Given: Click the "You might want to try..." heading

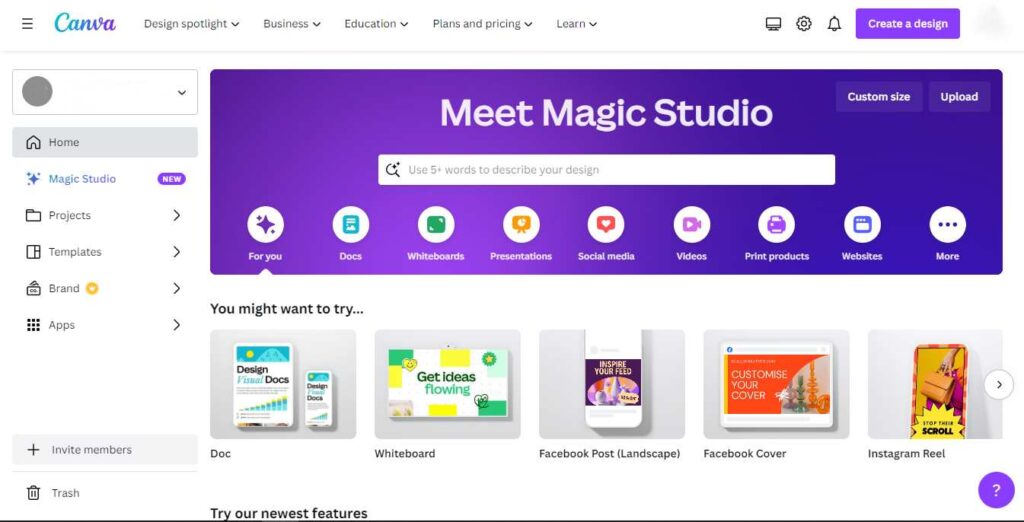Looking at the screenshot, I should pyautogui.click(x=287, y=309).
